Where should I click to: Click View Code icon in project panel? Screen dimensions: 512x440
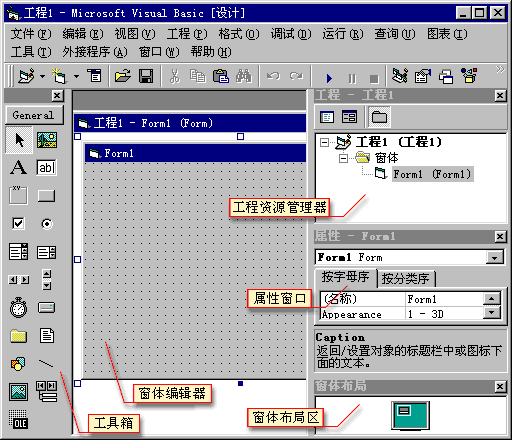pos(327,117)
